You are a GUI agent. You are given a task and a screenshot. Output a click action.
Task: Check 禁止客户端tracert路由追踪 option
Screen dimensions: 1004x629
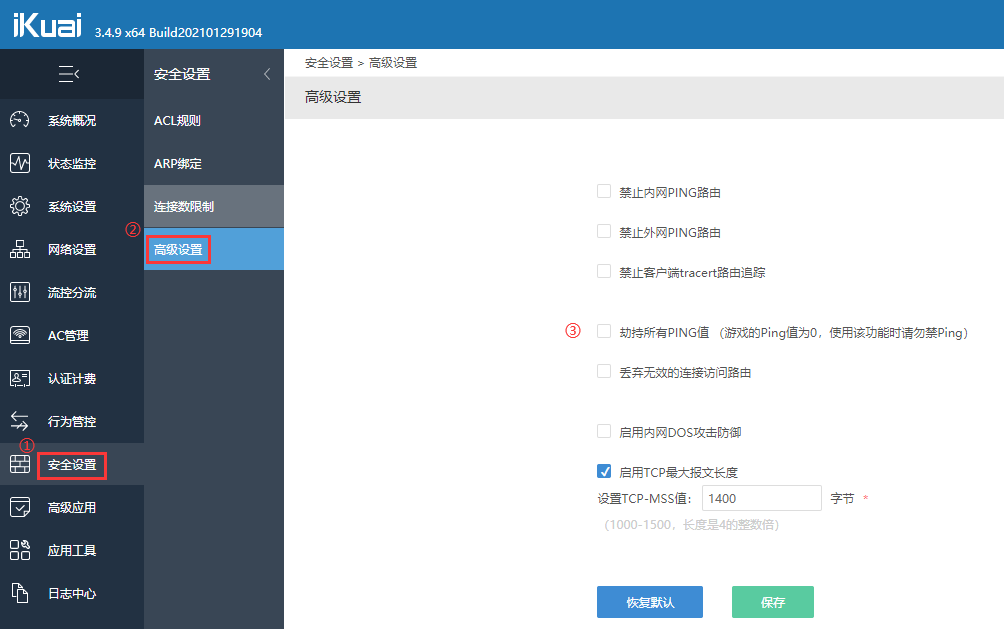pyautogui.click(x=604, y=271)
